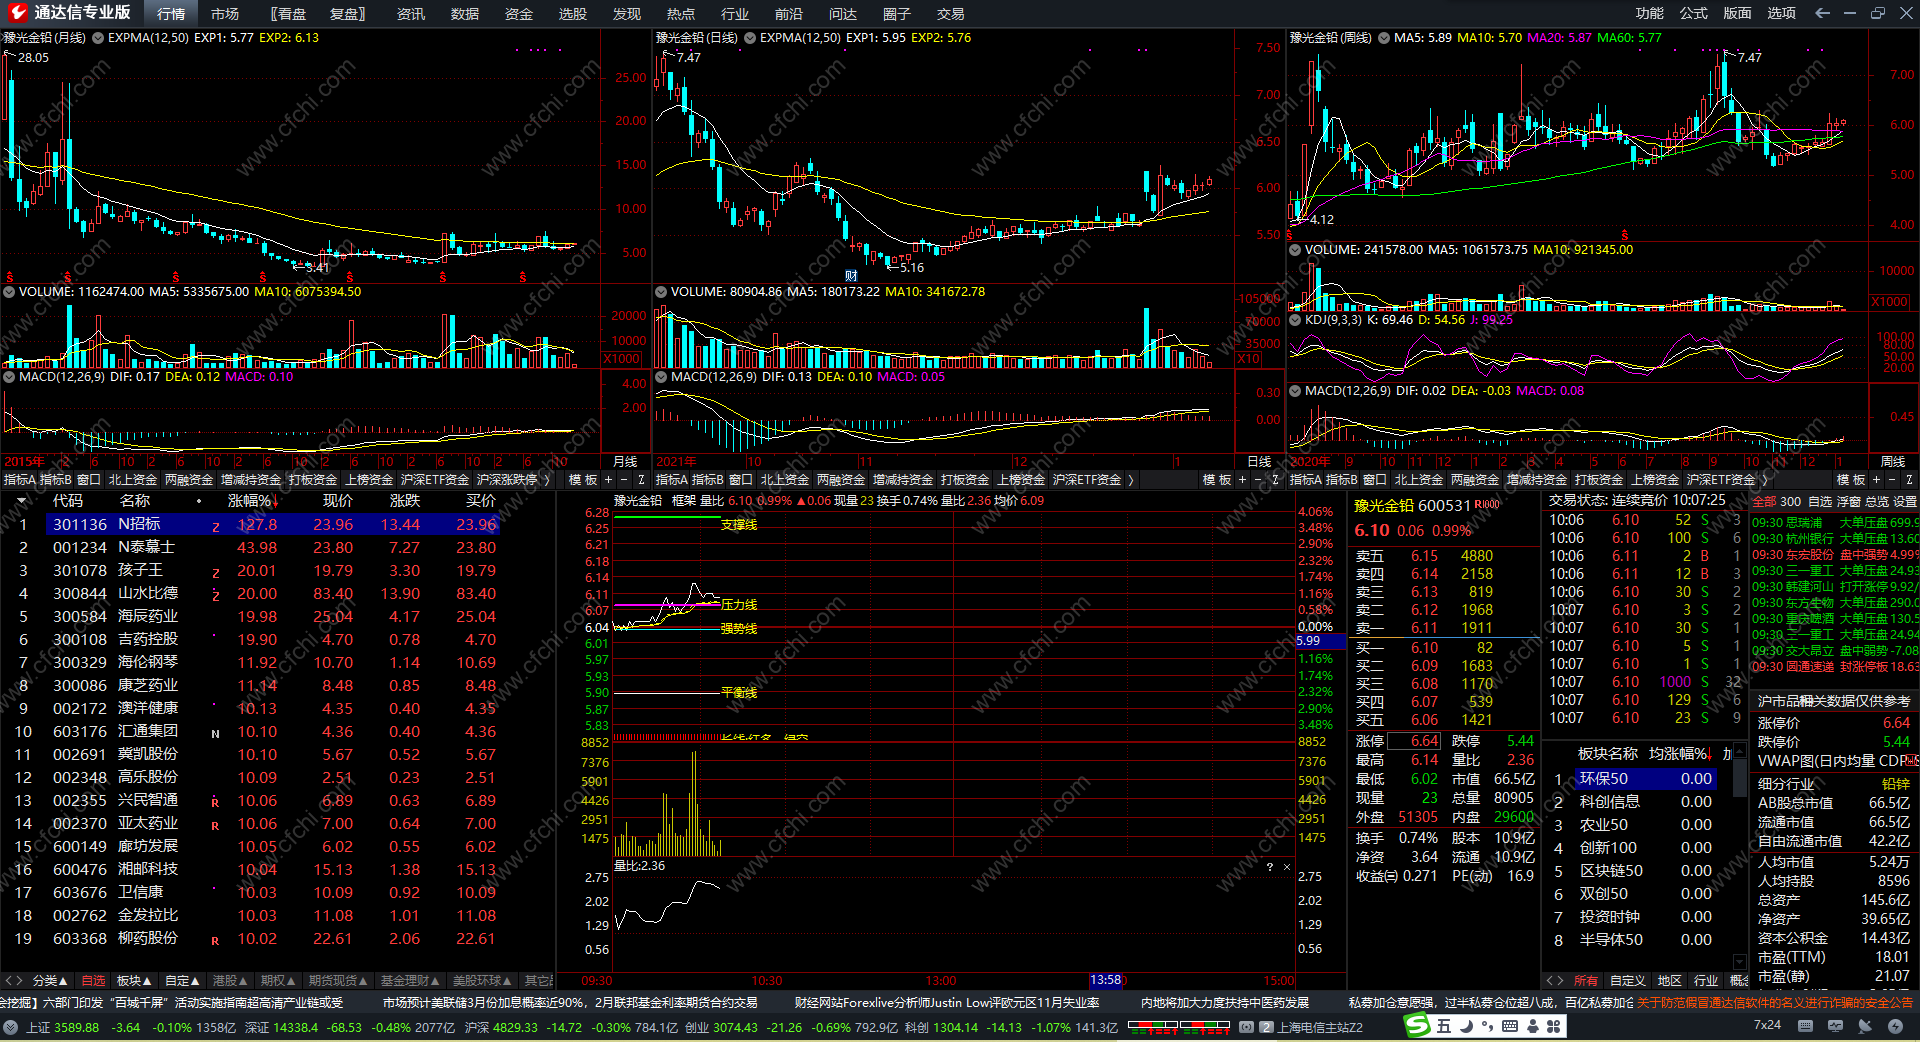Viewport: 1920px width, 1042px height.
Task: Select 两融资金 tab on daily chart
Action: point(841,480)
